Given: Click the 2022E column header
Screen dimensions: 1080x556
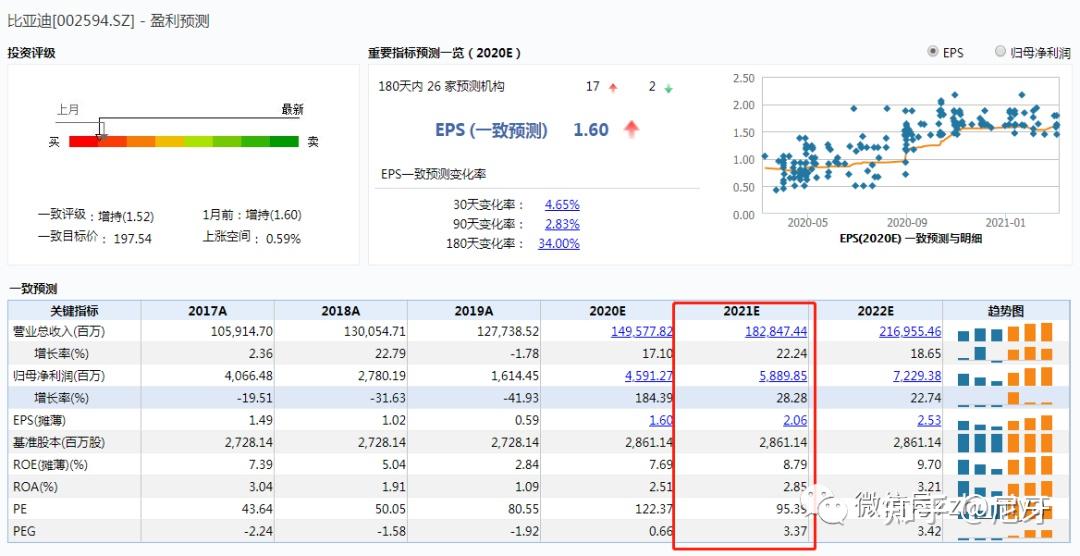Looking at the screenshot, I should 875,311.
